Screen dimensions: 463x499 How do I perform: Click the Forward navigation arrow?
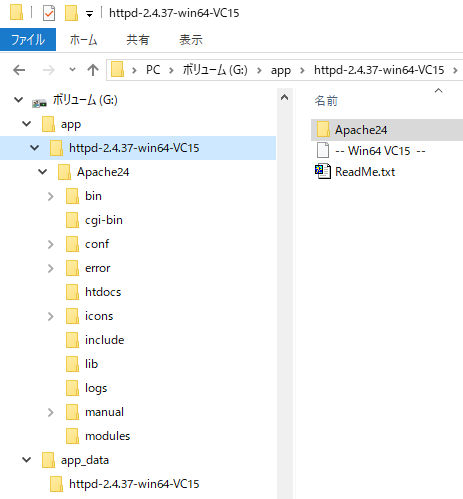click(x=49, y=70)
